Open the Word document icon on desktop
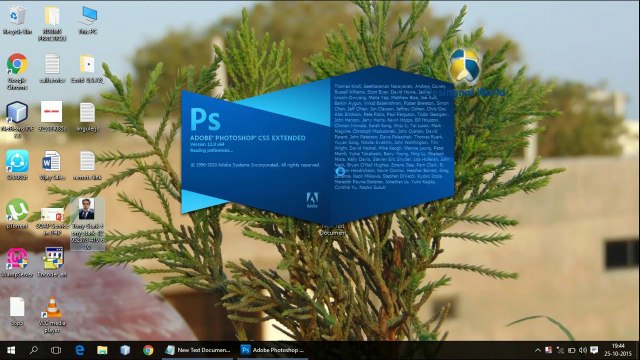 click(x=52, y=165)
